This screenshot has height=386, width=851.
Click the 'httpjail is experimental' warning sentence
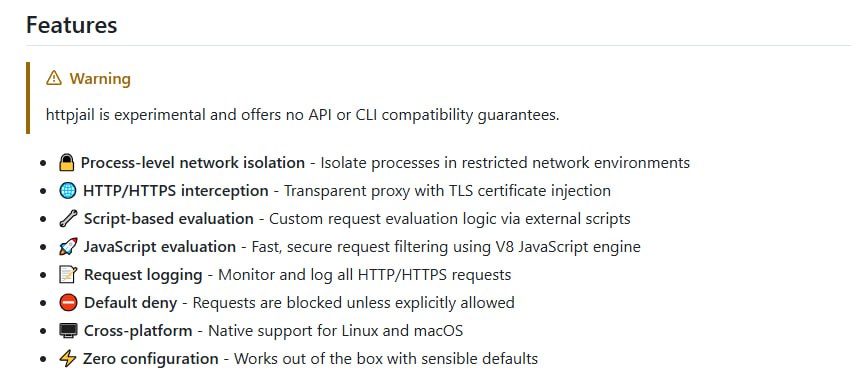pyautogui.click(x=303, y=115)
